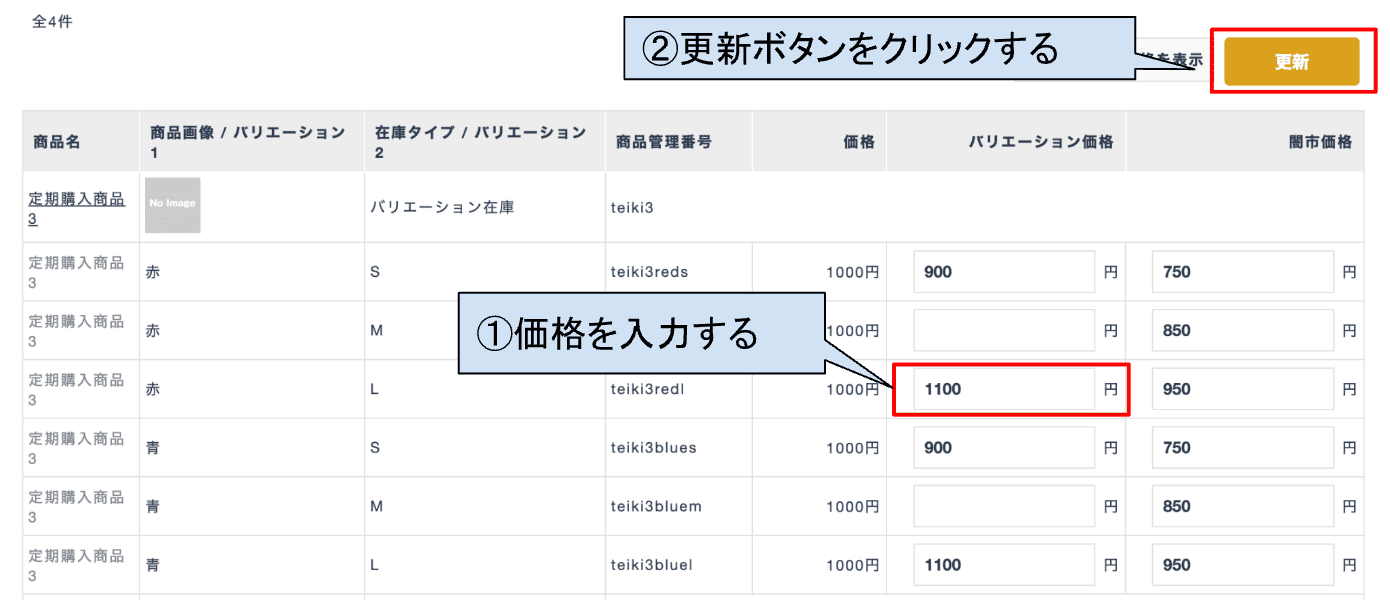This screenshot has width=1390, height=610.
Task: Focus 闇市価格 field showing 850 for 赤 M
Action: point(1242,331)
